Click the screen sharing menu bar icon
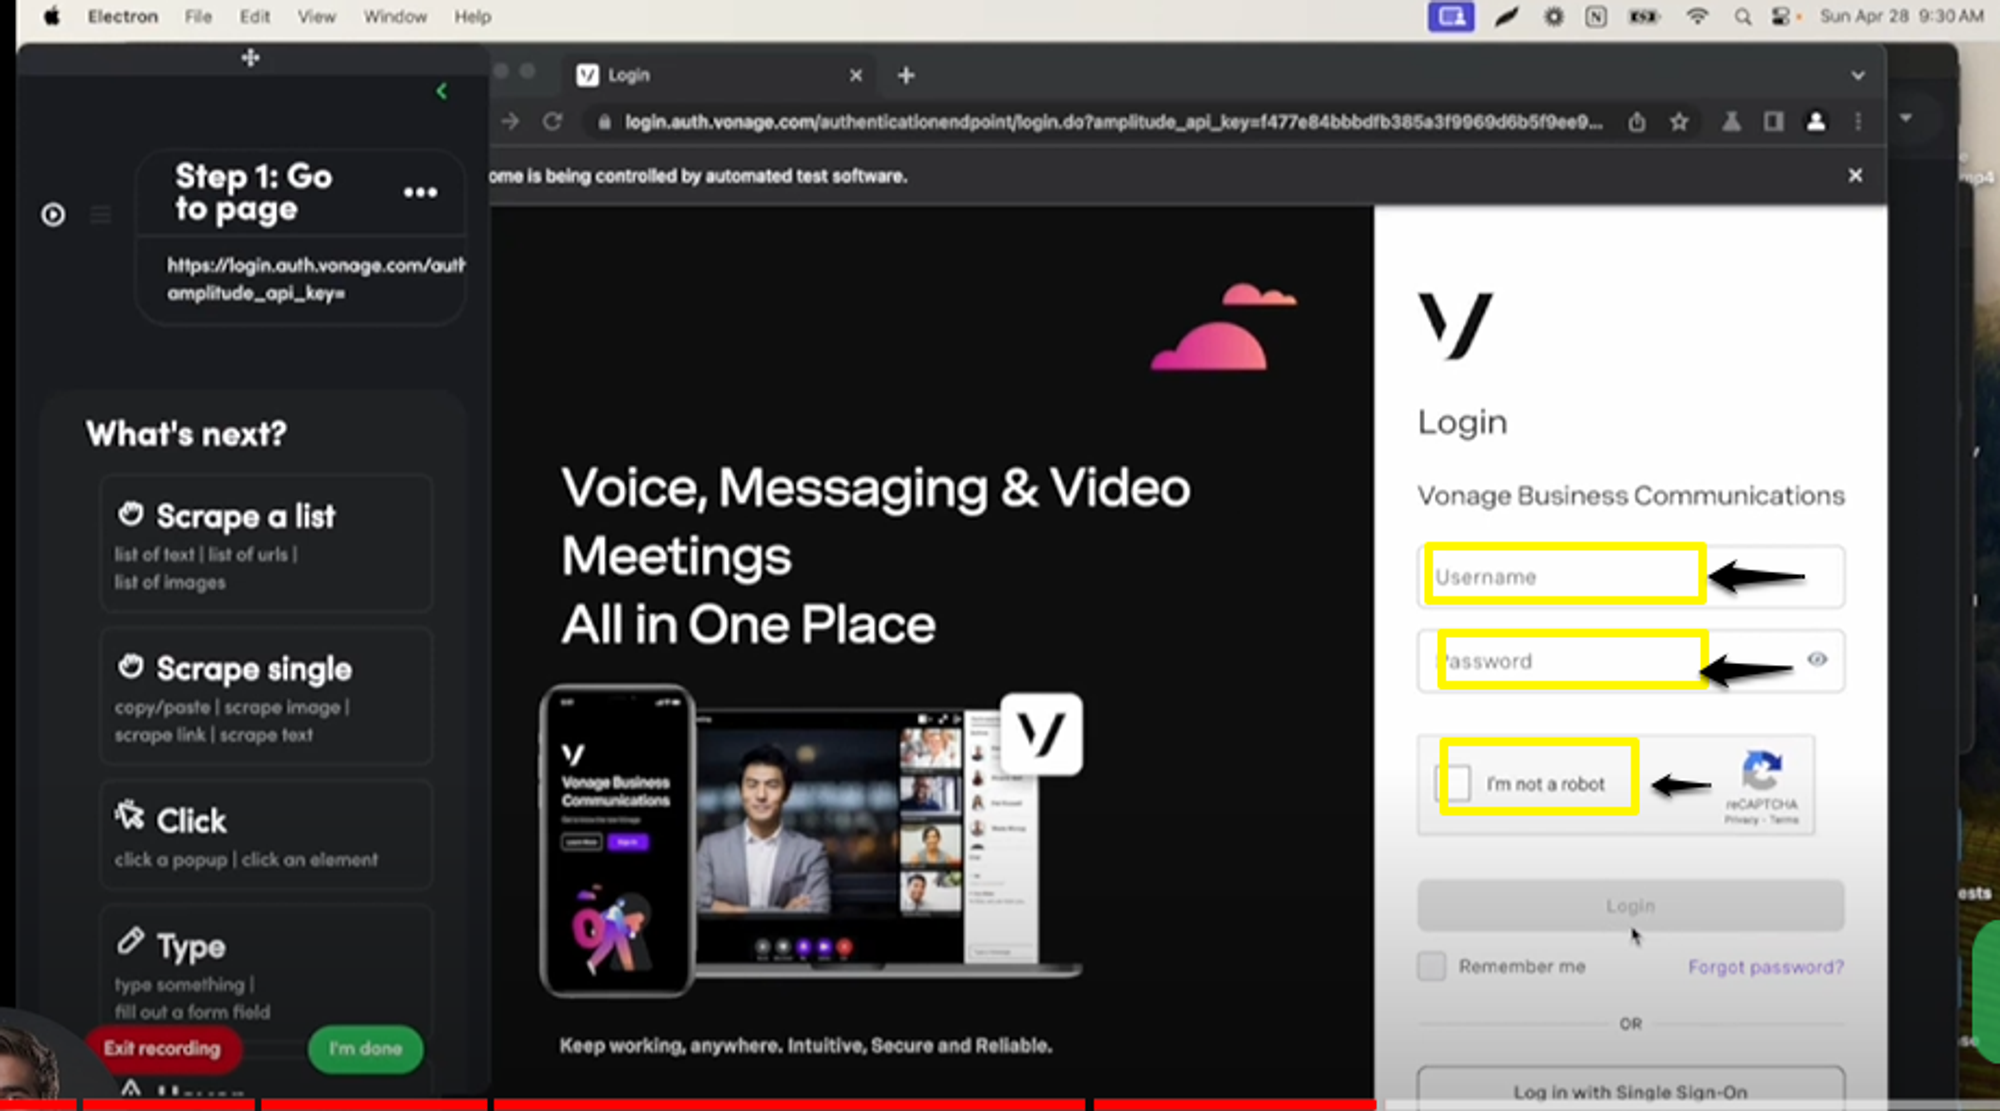2000x1111 pixels. (x=1451, y=16)
